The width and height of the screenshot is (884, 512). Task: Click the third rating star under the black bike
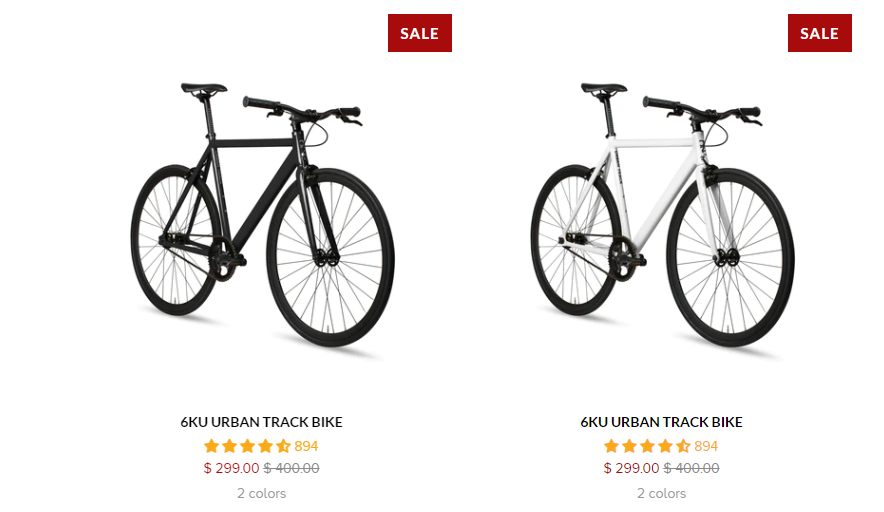(247, 446)
